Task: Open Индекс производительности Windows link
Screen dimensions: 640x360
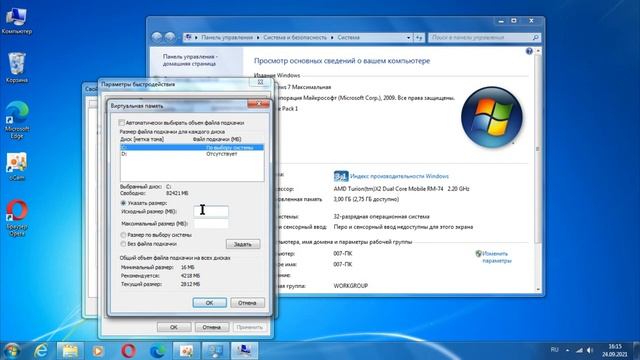Action: point(399,176)
